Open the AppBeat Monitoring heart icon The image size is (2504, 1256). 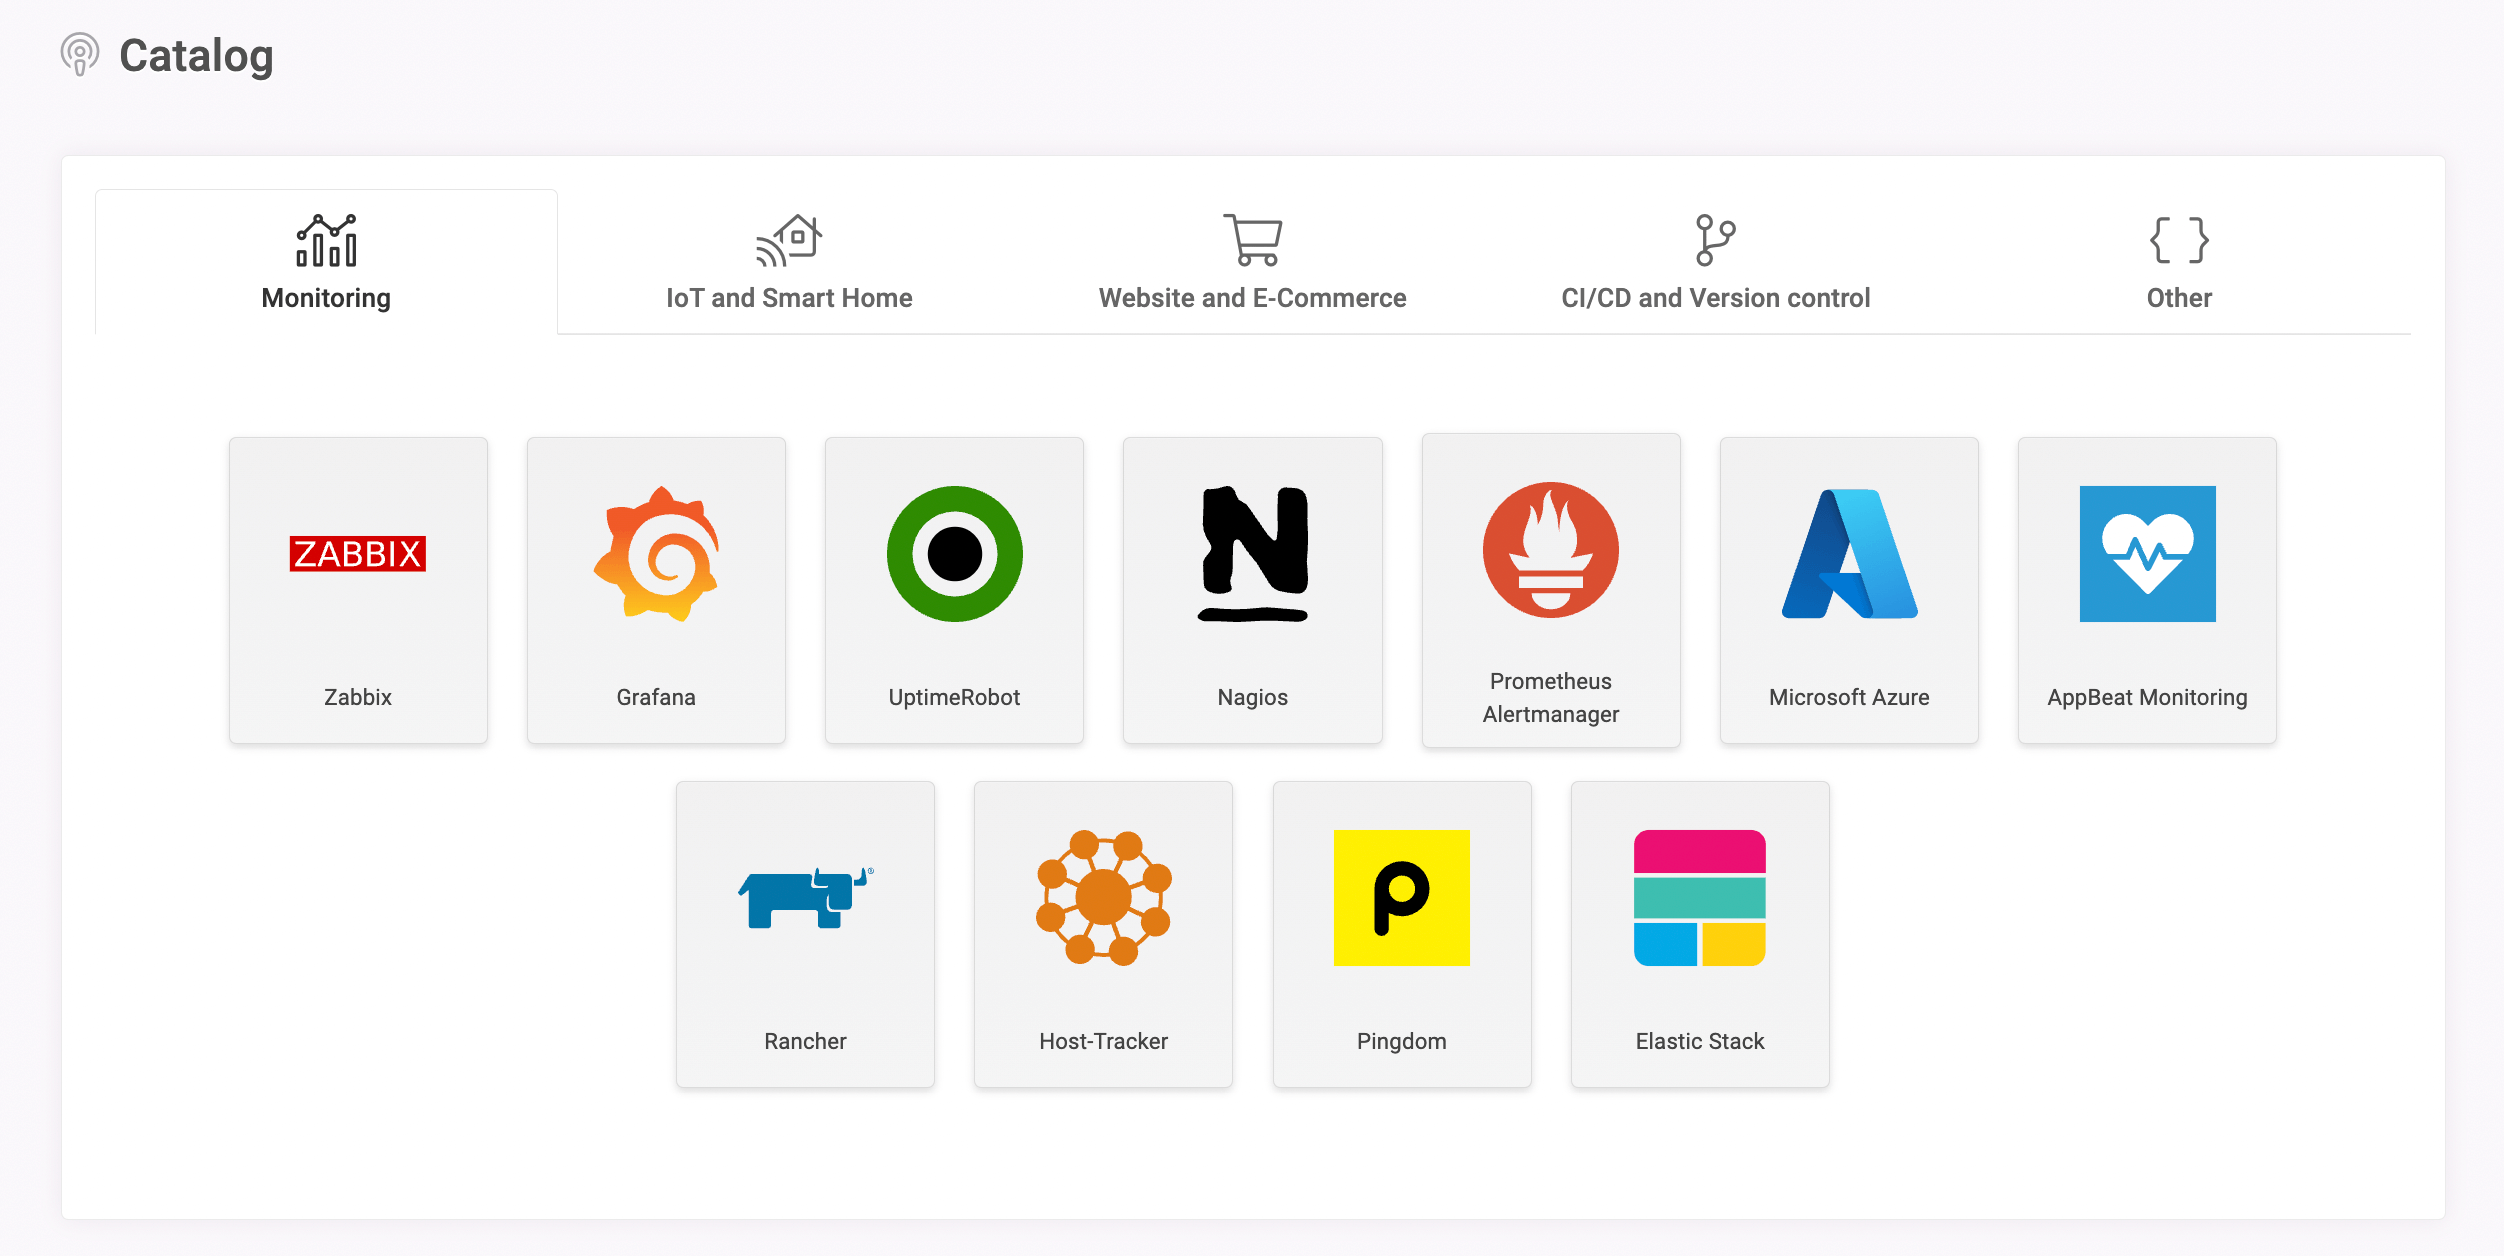click(x=2147, y=554)
